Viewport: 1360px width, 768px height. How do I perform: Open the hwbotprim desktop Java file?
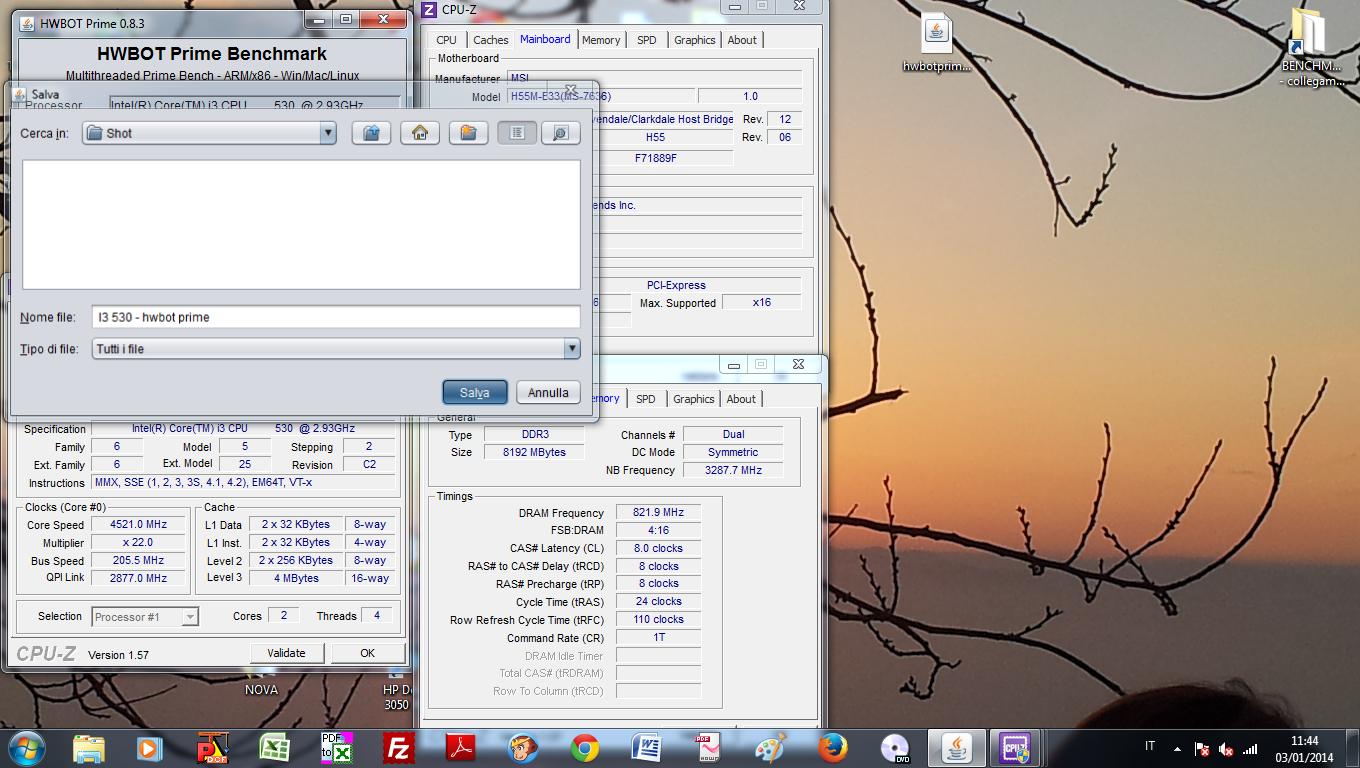coord(937,42)
